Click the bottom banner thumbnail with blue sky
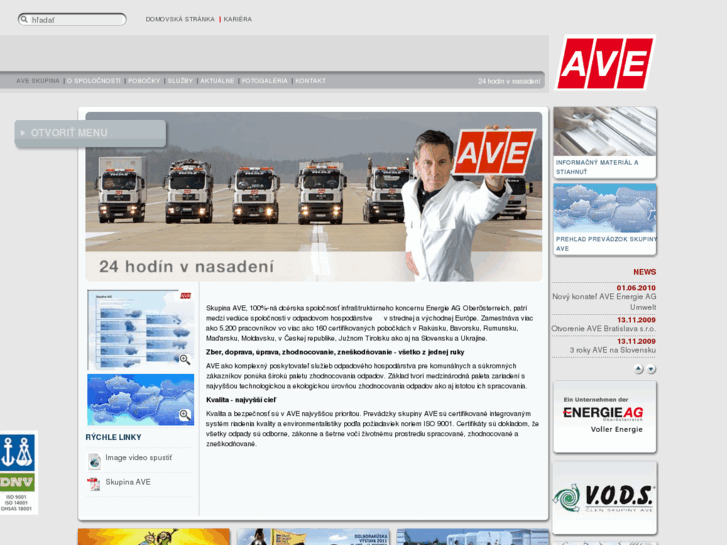The image size is (727, 545). coord(473,537)
